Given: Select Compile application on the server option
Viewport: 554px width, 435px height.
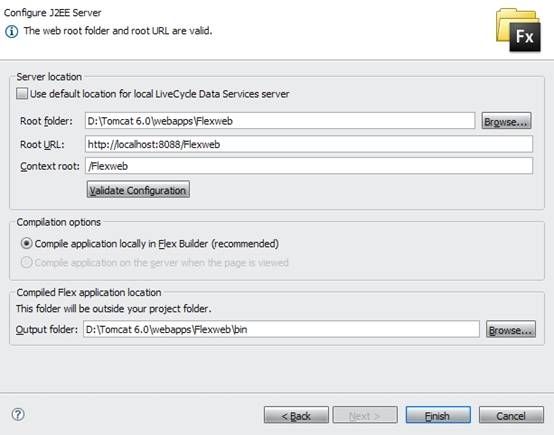Looking at the screenshot, I should pyautogui.click(x=26, y=263).
